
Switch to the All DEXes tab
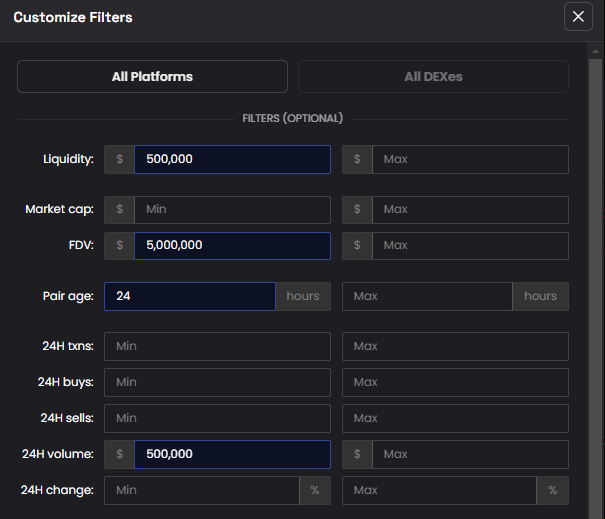click(433, 77)
